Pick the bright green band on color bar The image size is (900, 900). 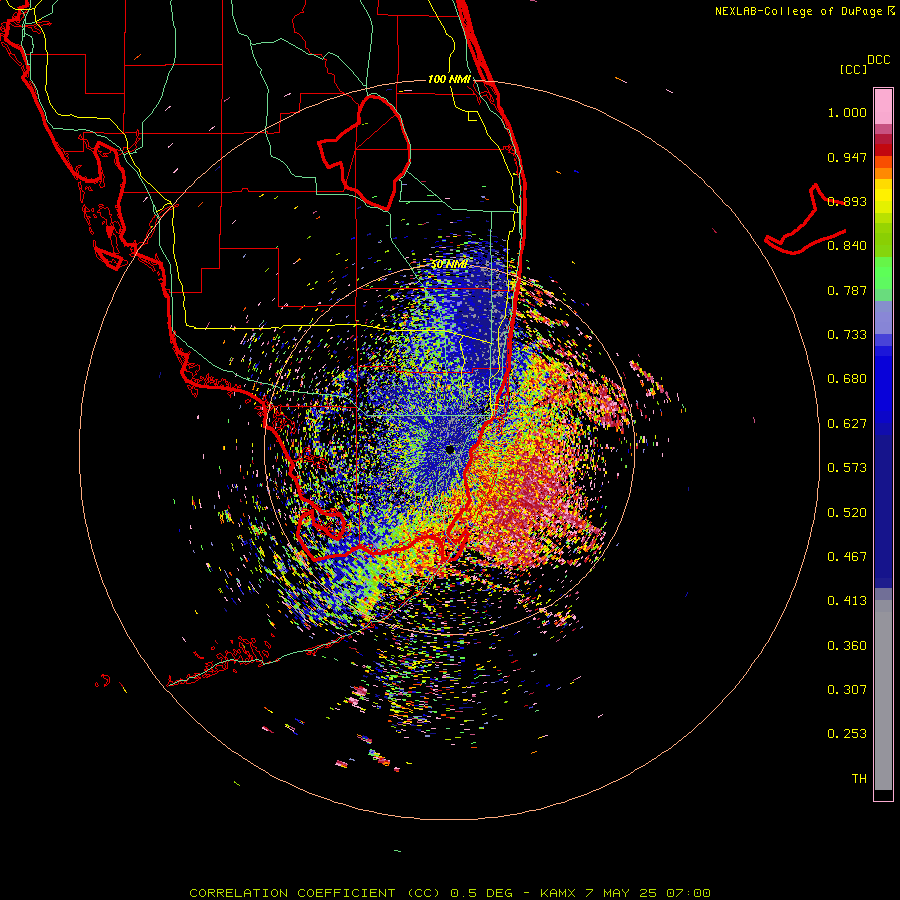click(883, 273)
